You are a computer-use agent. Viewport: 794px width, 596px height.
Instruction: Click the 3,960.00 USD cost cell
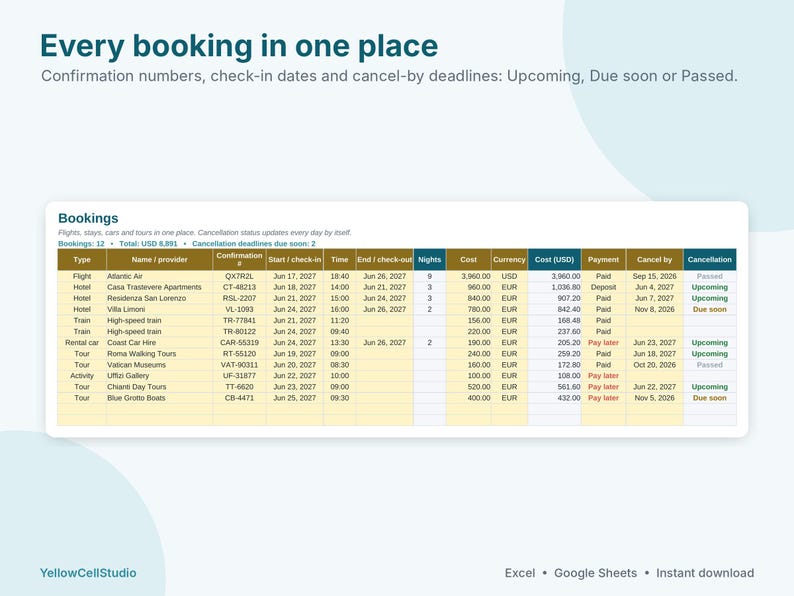(x=468, y=276)
